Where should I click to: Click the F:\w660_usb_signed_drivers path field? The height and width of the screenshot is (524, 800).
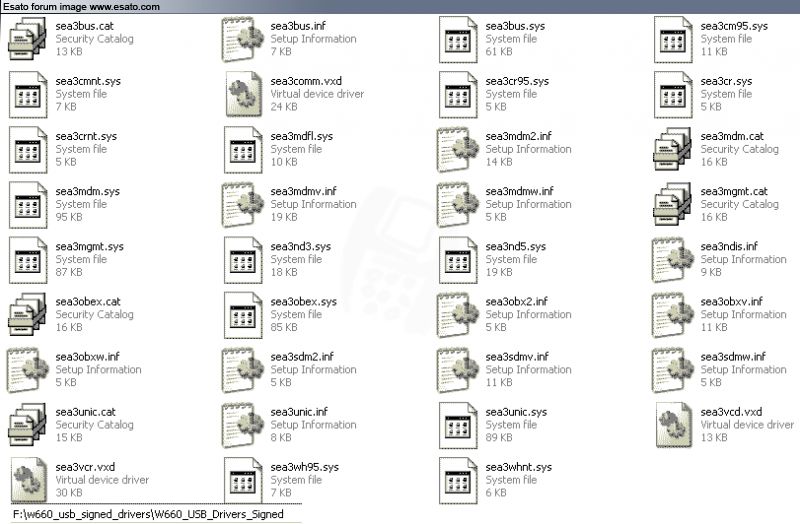(156, 514)
